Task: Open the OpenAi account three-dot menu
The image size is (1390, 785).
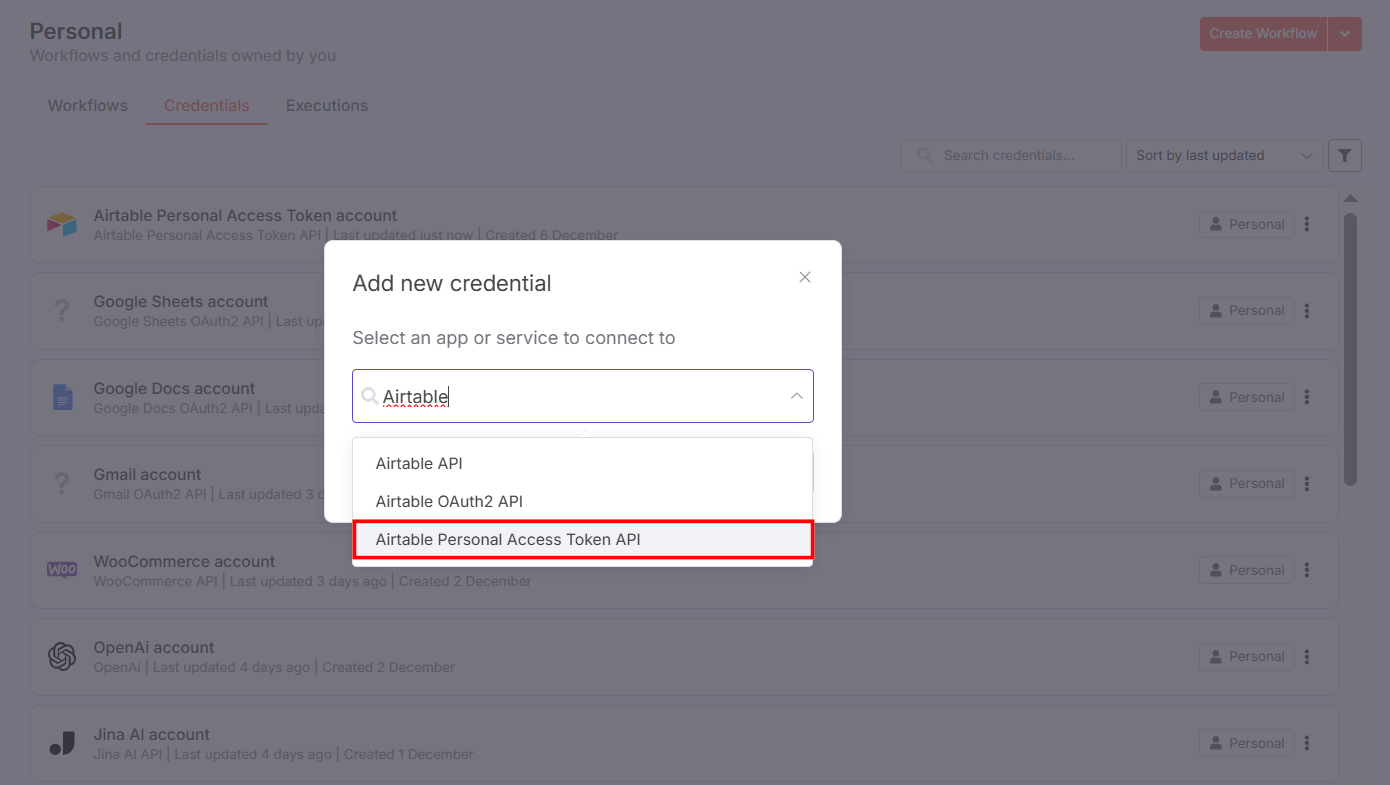Action: pos(1307,656)
